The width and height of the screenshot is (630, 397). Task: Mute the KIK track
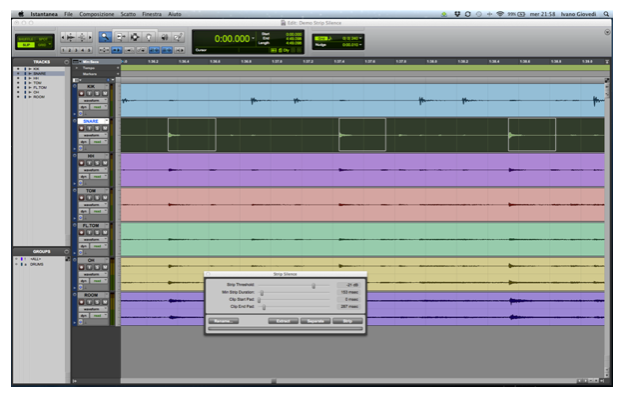click(x=104, y=94)
